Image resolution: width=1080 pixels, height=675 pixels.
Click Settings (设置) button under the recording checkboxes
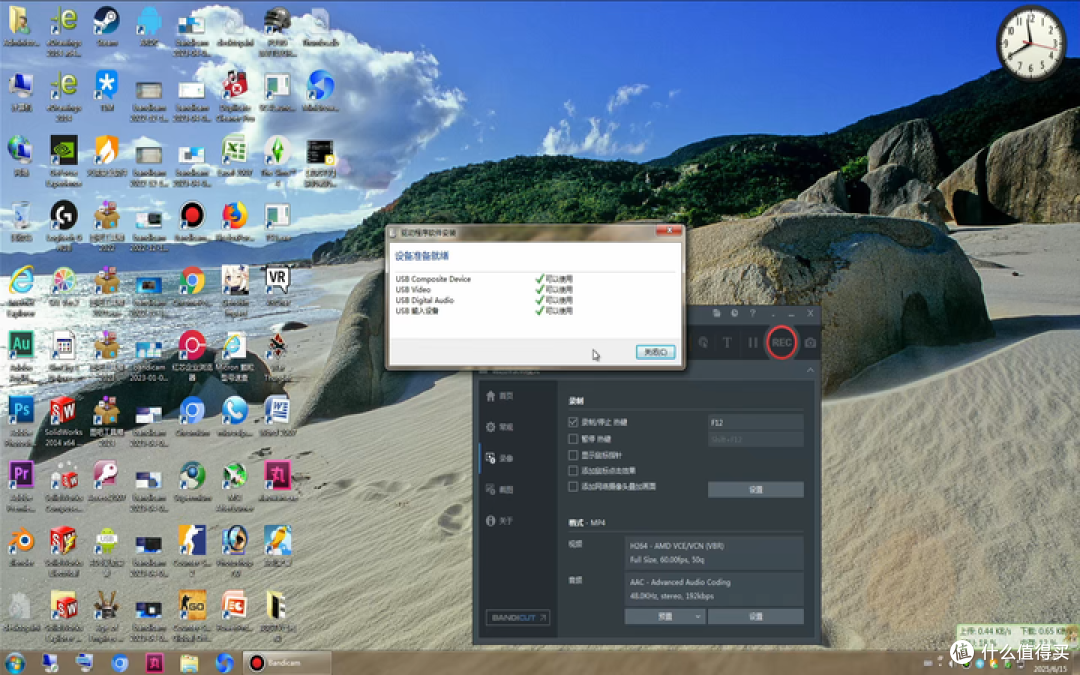[x=756, y=490]
